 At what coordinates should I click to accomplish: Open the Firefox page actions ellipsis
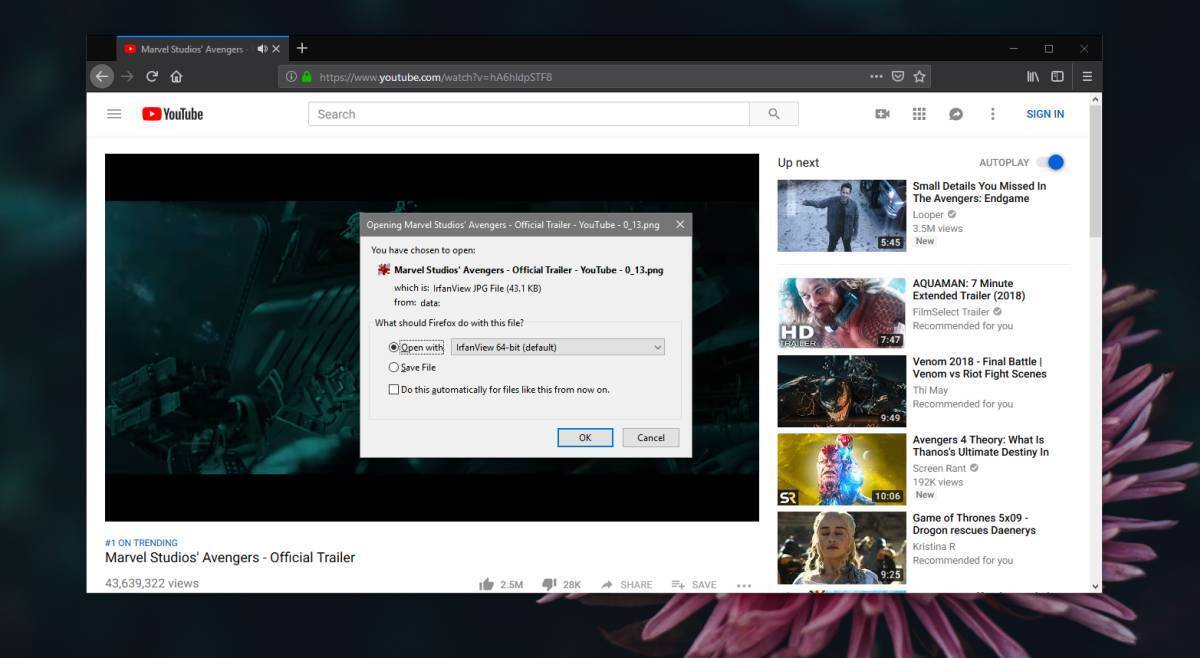pyautogui.click(x=876, y=77)
